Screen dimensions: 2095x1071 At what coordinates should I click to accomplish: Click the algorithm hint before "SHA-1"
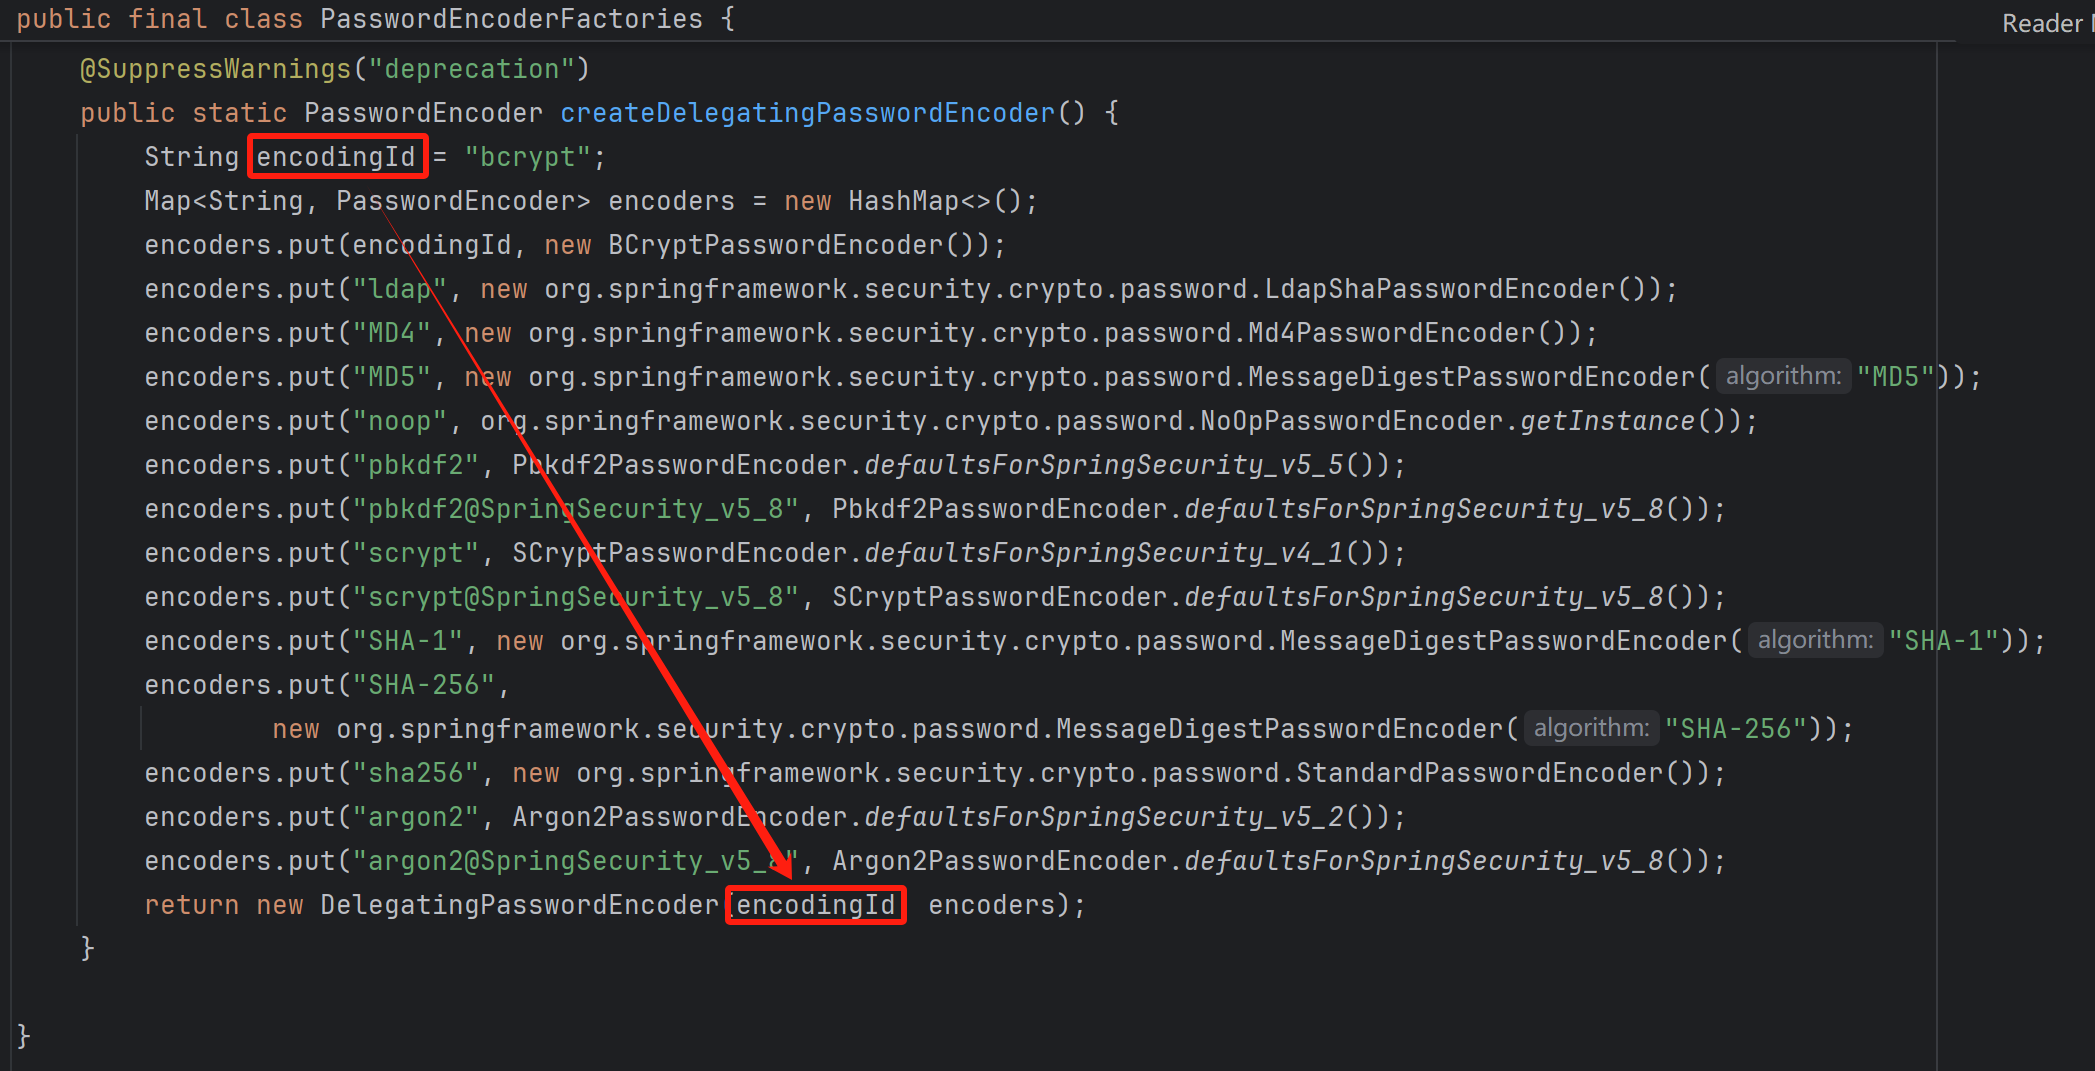(1815, 641)
